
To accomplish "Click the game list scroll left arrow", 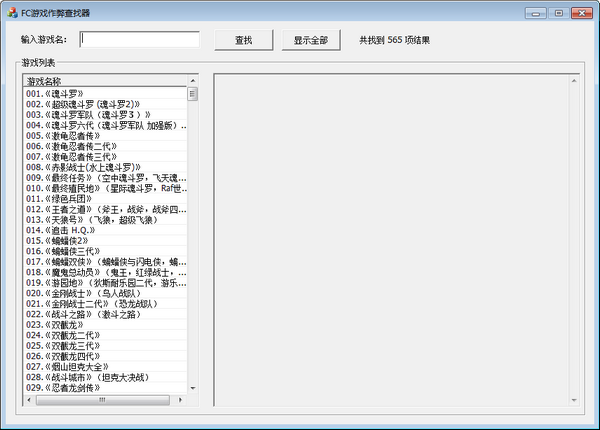I will pos(29,400).
